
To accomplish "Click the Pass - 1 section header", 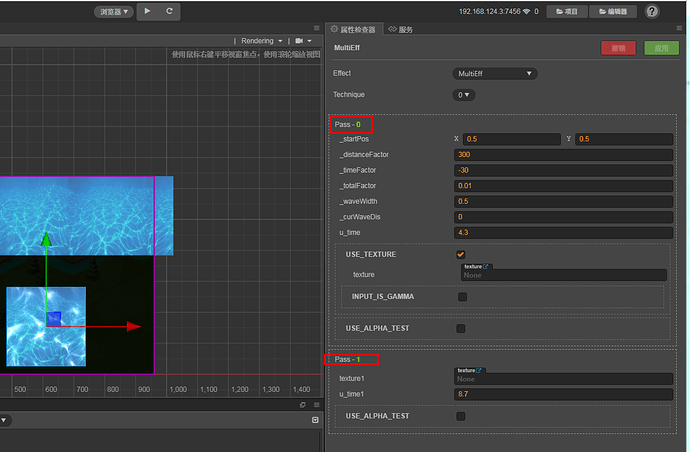I will [x=347, y=360].
